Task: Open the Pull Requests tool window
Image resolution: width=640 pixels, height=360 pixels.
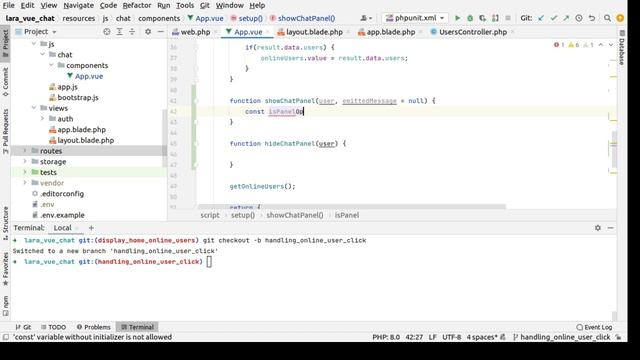Action: point(5,131)
